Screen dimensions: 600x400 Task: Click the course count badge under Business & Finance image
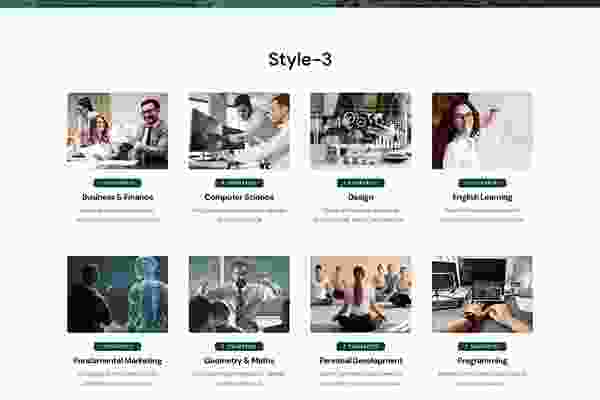click(x=117, y=183)
